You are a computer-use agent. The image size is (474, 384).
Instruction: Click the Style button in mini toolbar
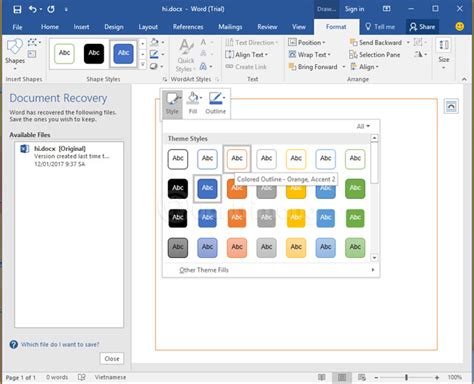(172, 104)
